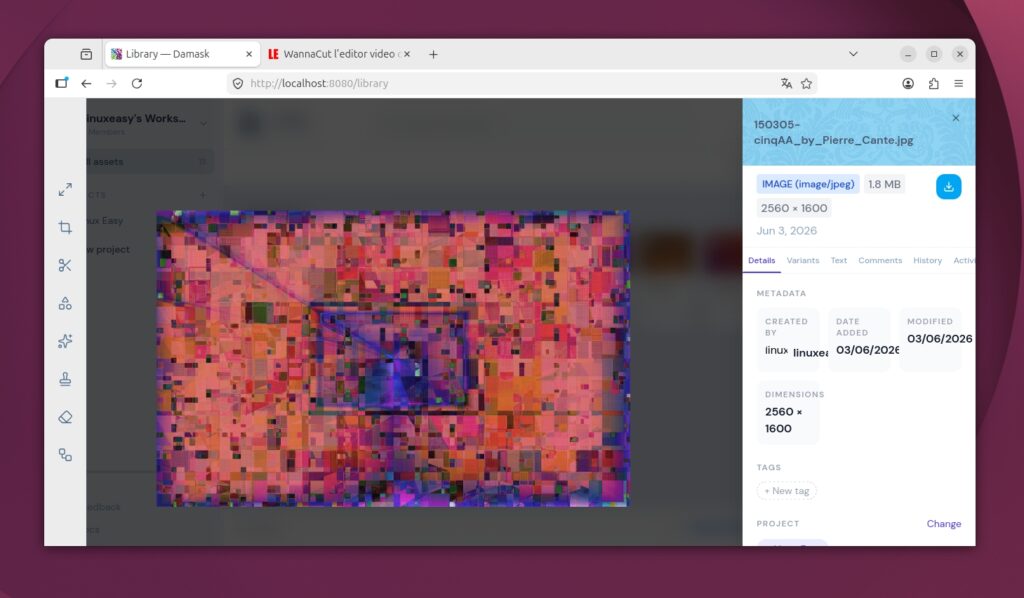Click the IMAGE (image/jpeg) badge
This screenshot has width=1024, height=598.
pos(808,184)
